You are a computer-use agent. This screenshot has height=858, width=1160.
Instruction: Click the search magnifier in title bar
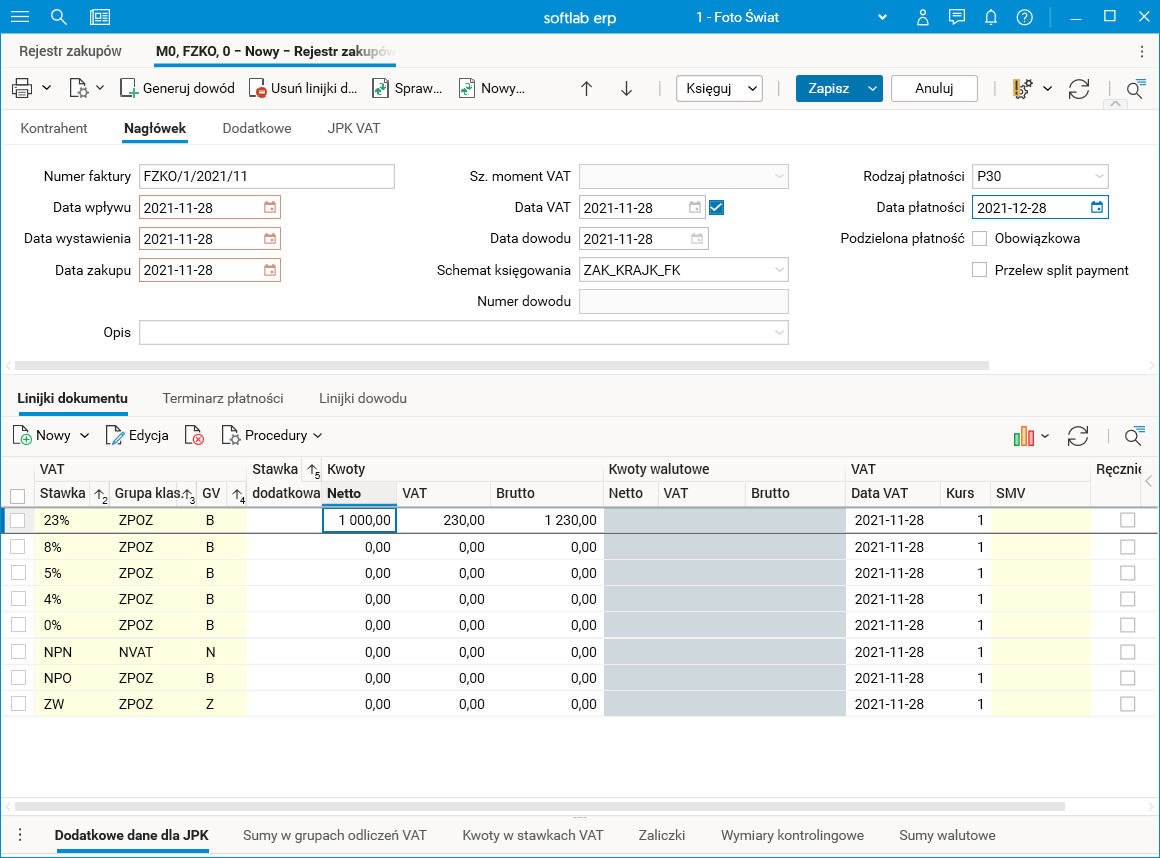pos(59,17)
